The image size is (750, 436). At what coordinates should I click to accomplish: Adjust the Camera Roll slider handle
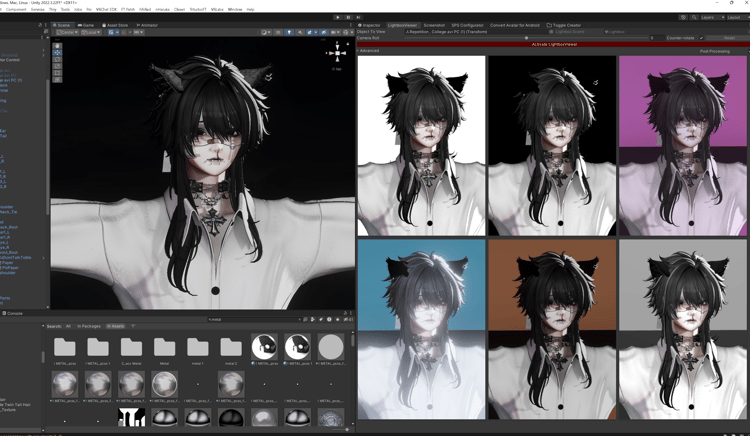[x=526, y=38]
